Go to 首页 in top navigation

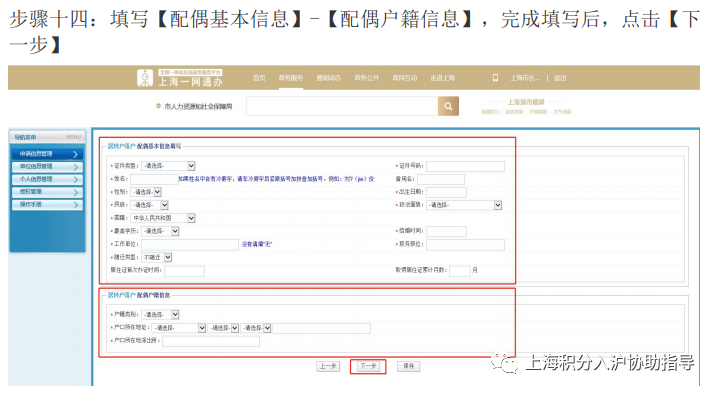[259, 78]
